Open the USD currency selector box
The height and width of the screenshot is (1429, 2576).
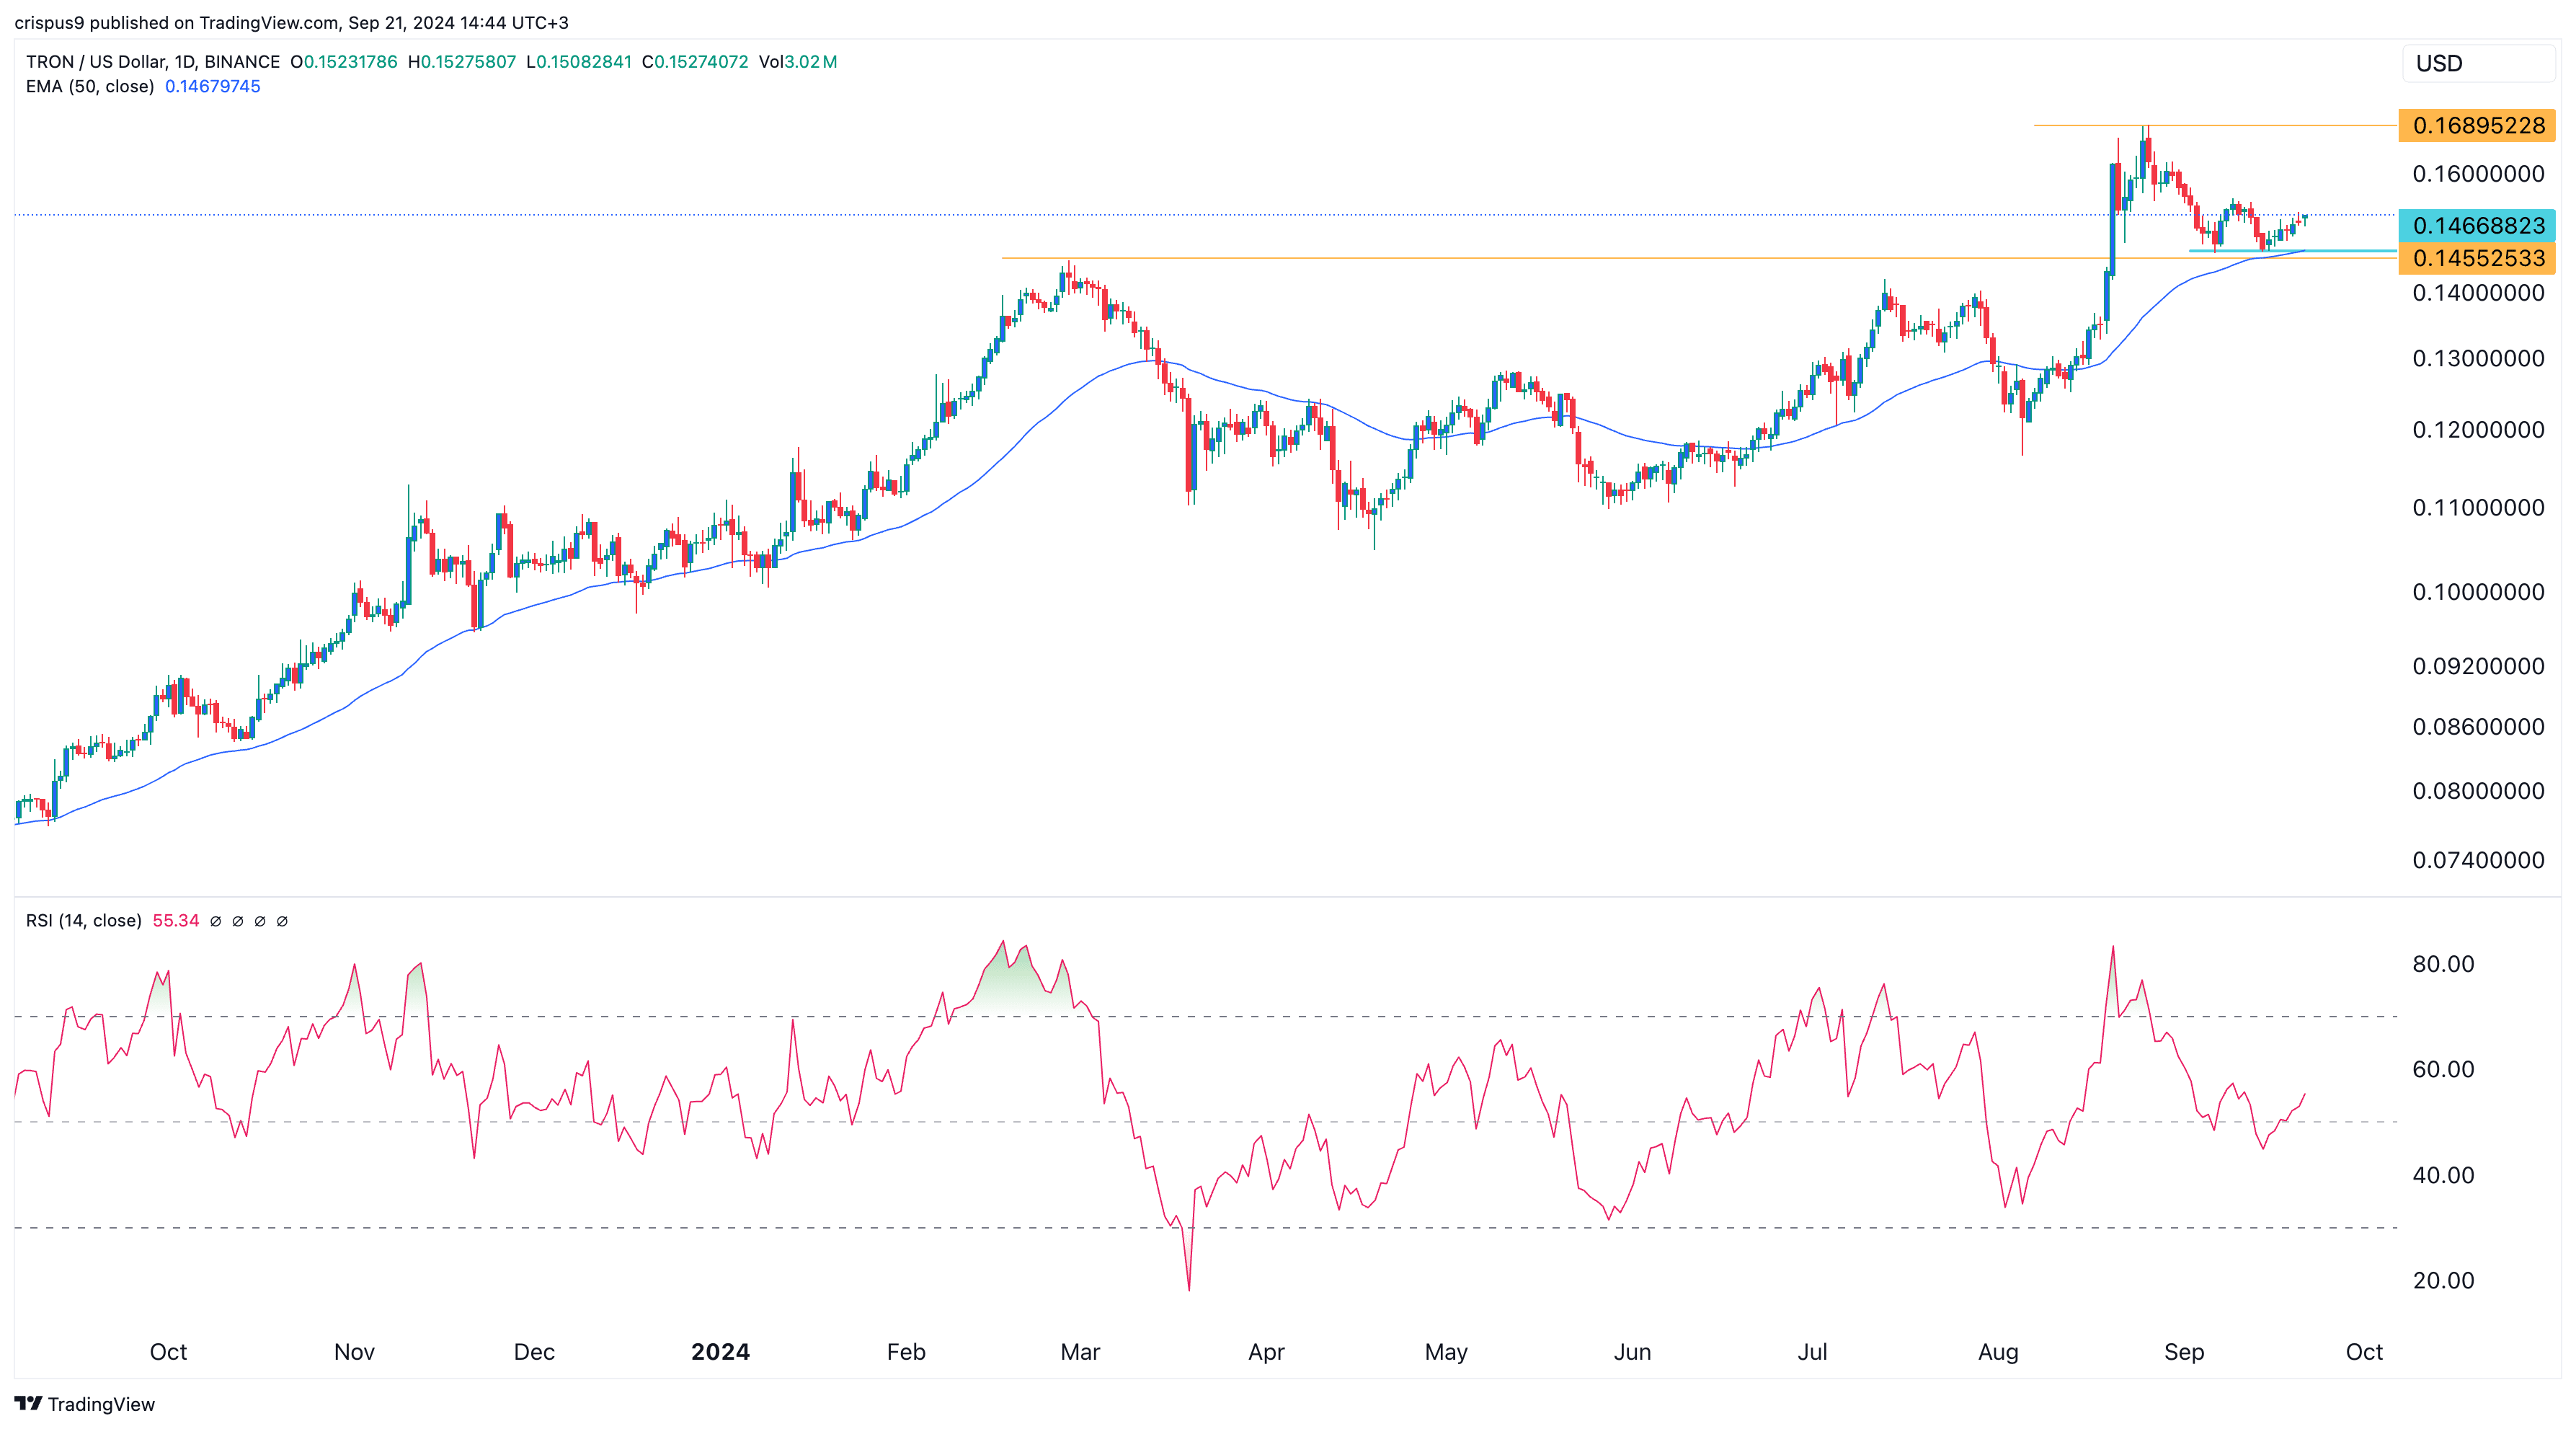point(2478,63)
